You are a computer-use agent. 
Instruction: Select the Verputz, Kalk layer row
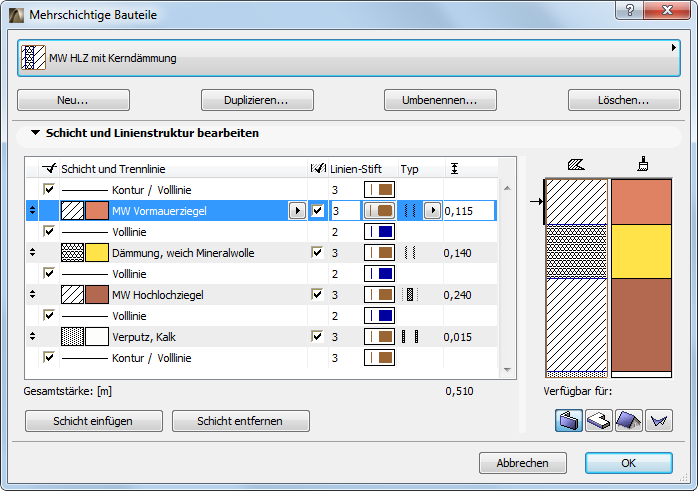click(x=262, y=337)
